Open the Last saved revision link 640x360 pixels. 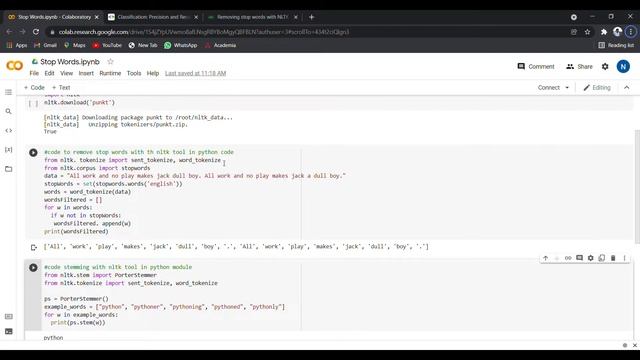point(196,73)
